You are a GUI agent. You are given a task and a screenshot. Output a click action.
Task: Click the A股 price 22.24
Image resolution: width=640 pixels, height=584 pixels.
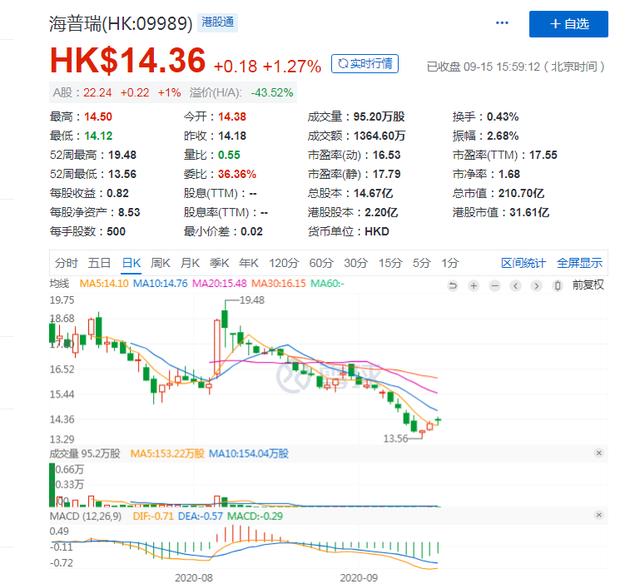(x=98, y=93)
